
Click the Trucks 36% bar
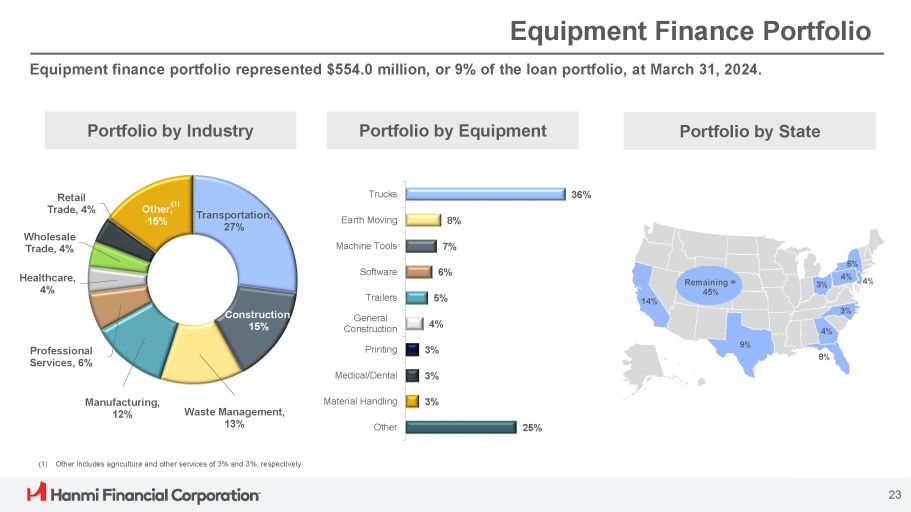pos(485,195)
